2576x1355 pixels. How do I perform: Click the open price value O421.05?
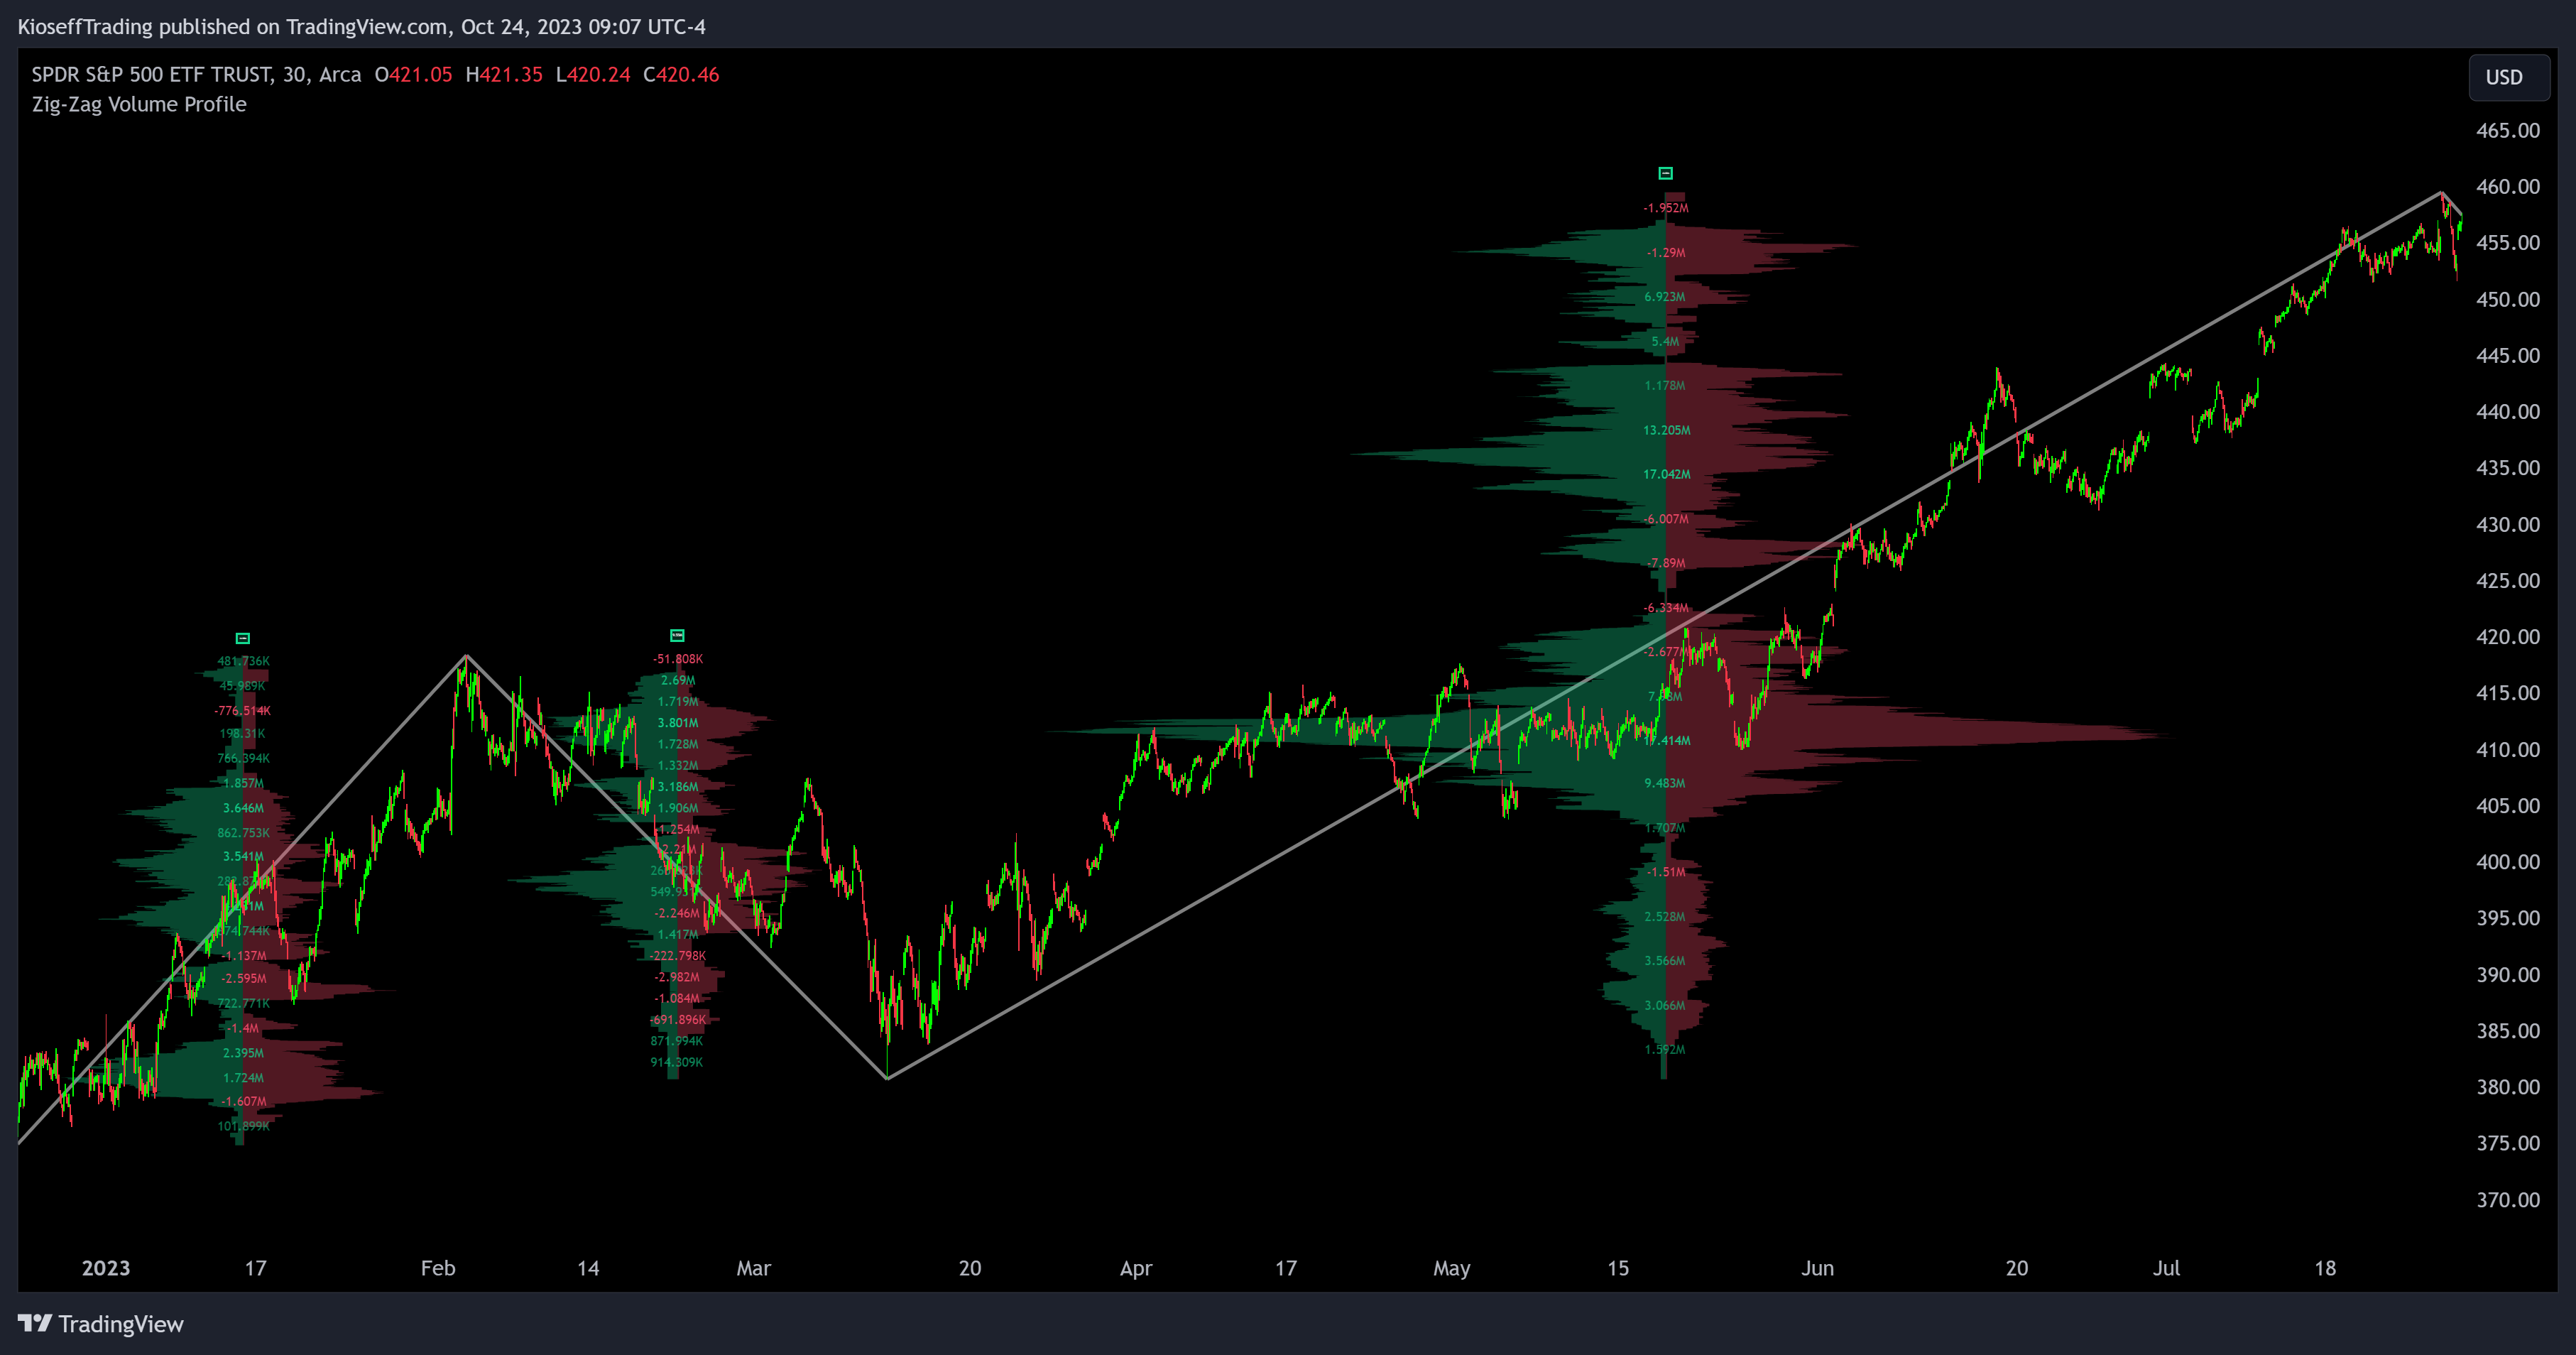pos(413,74)
